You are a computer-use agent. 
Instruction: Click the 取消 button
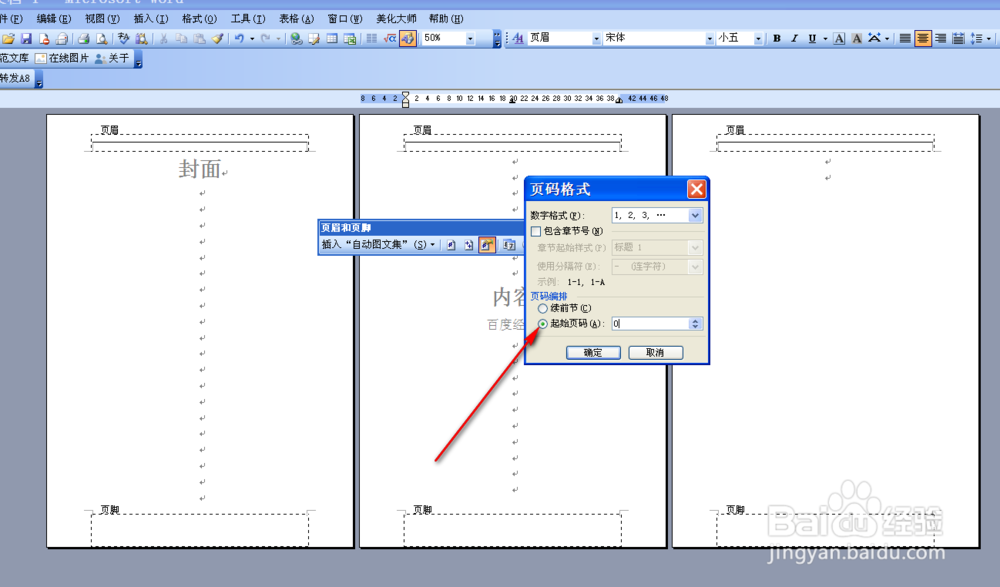656,353
